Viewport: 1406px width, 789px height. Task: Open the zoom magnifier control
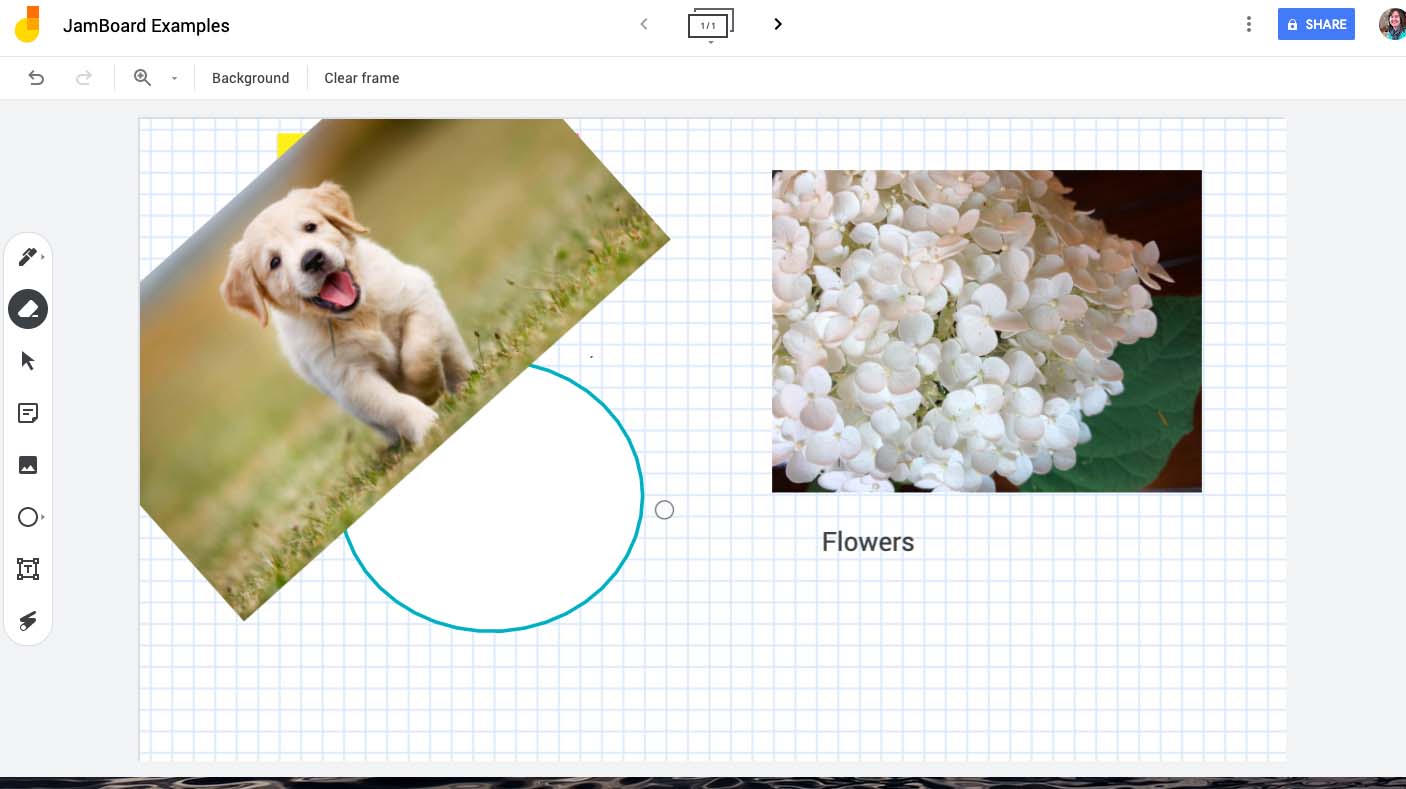tap(143, 78)
